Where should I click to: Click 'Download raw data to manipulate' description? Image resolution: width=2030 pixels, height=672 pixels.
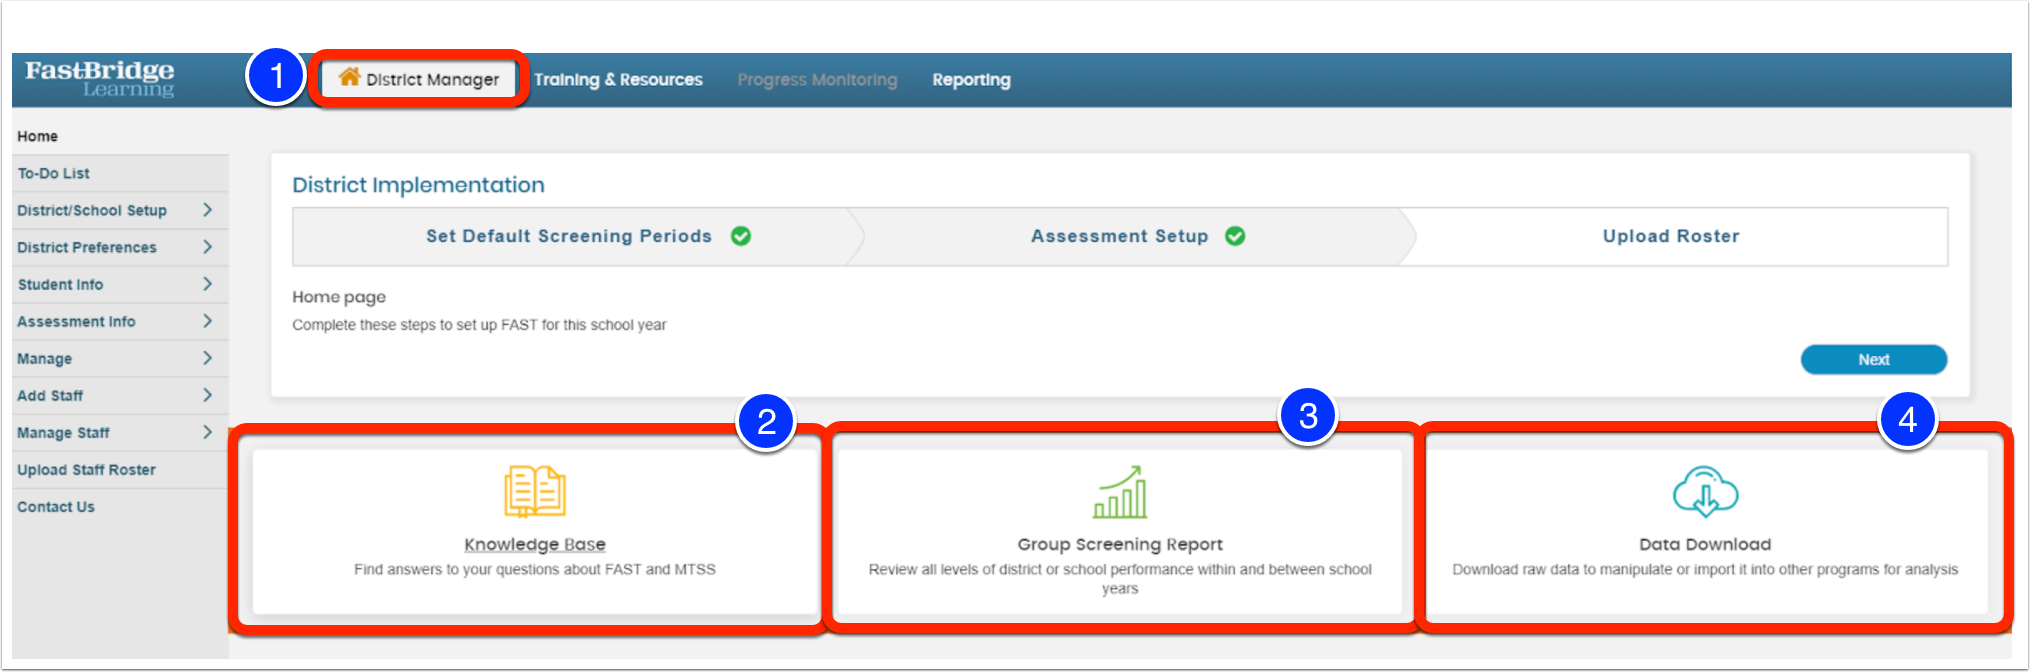click(x=1705, y=569)
